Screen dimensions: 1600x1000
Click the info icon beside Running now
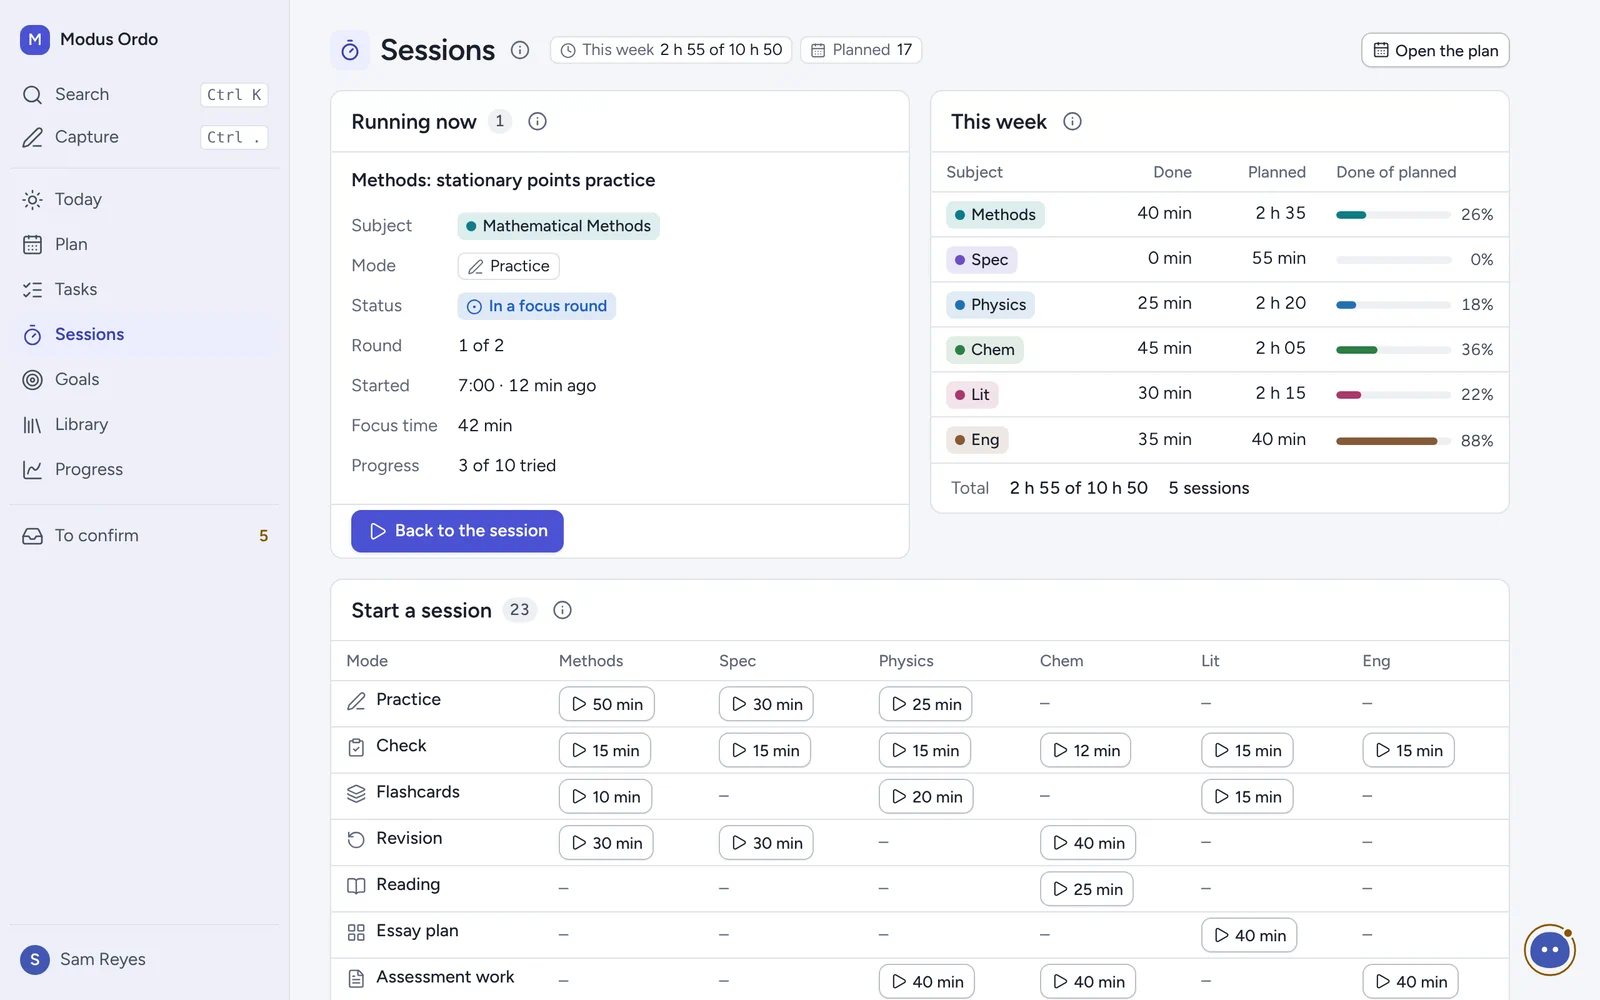537,122
